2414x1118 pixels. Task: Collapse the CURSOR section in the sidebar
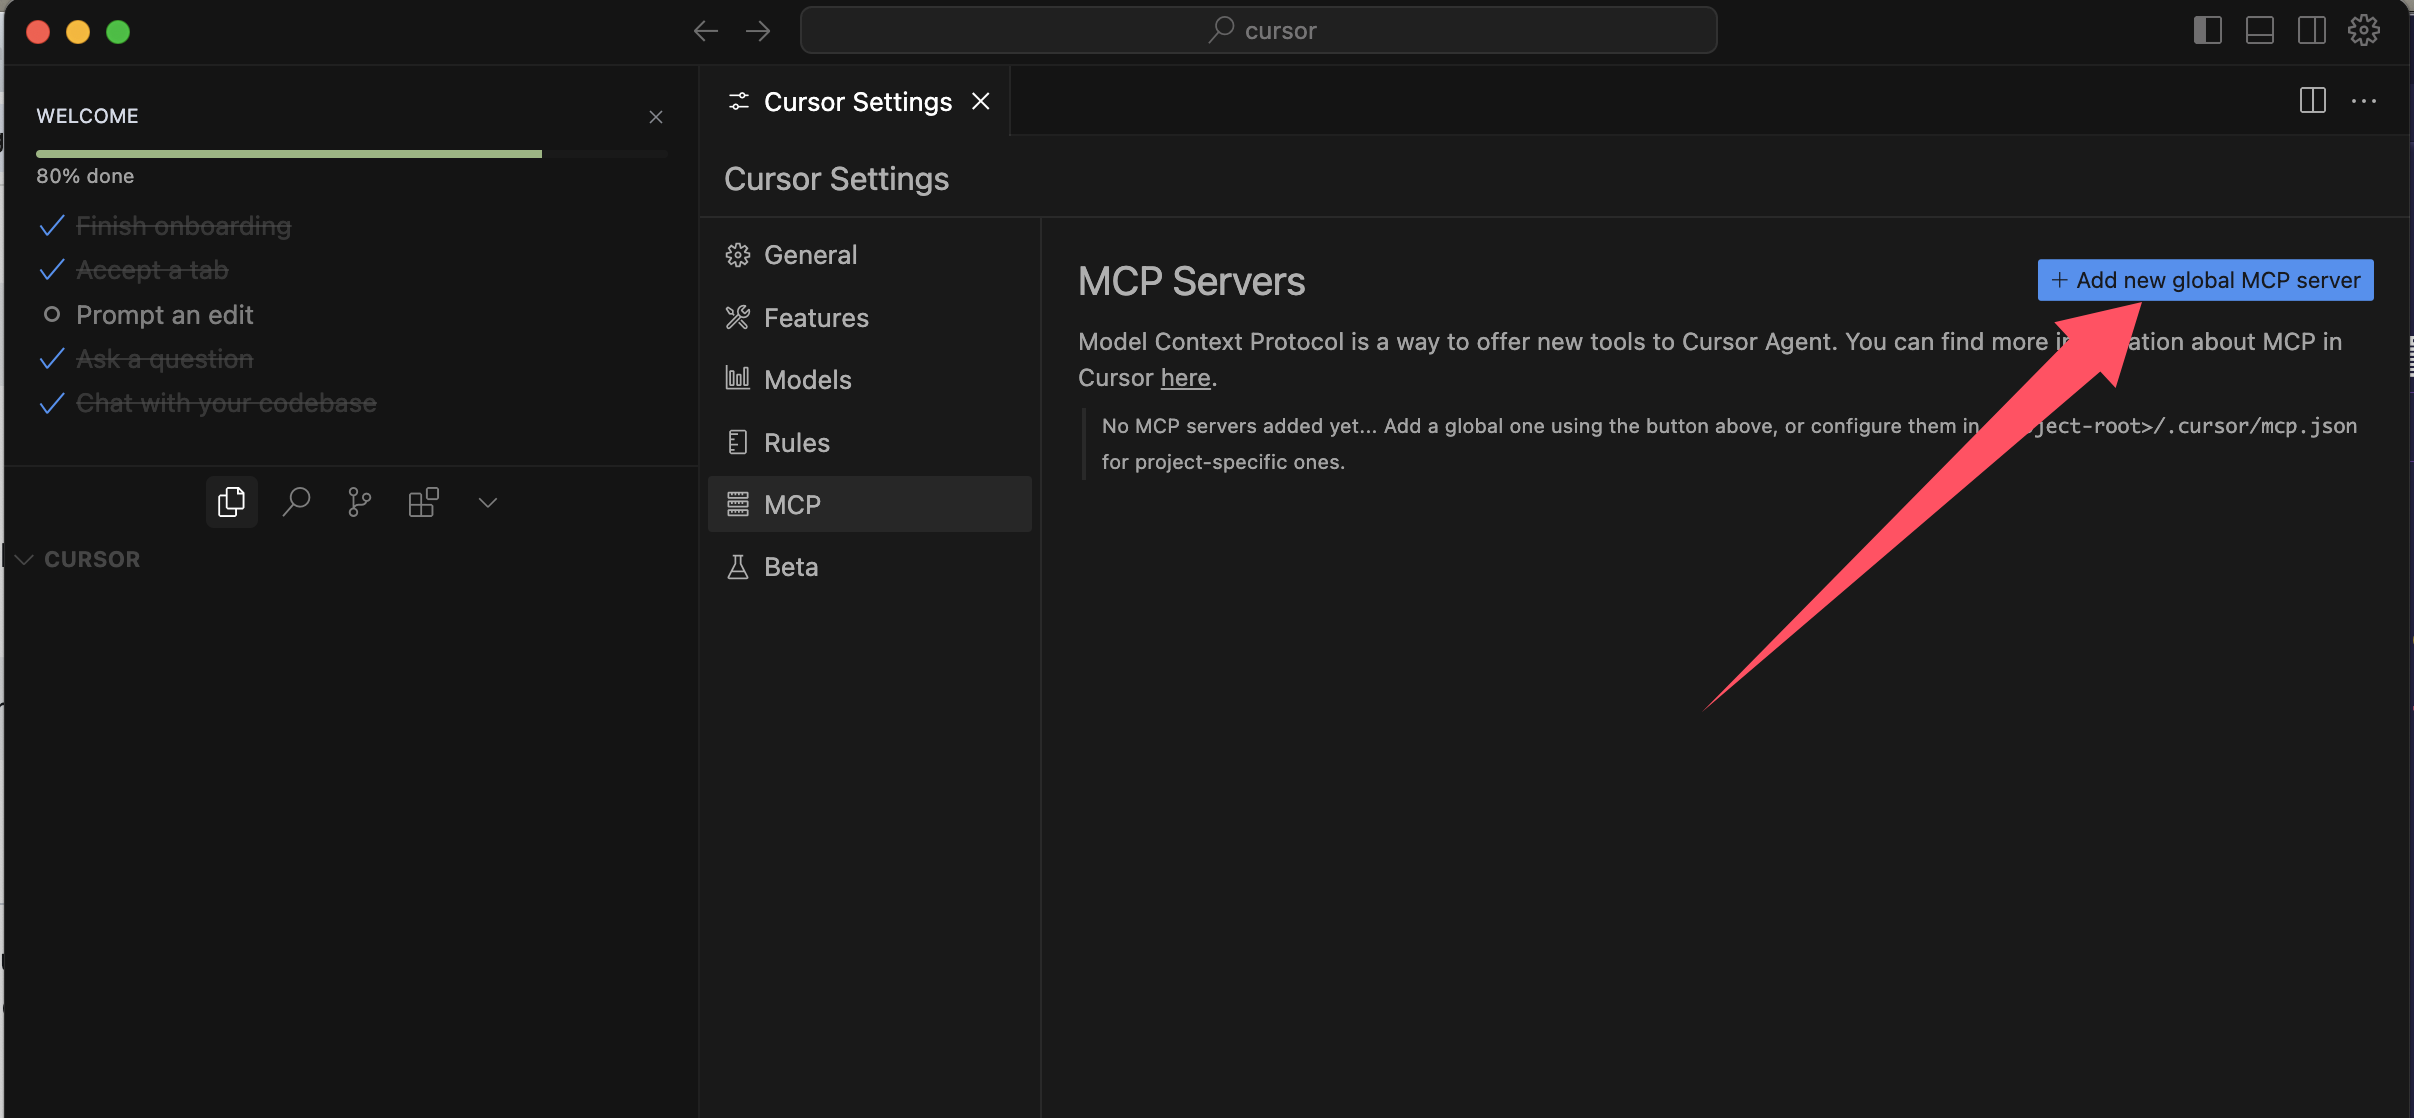click(23, 559)
